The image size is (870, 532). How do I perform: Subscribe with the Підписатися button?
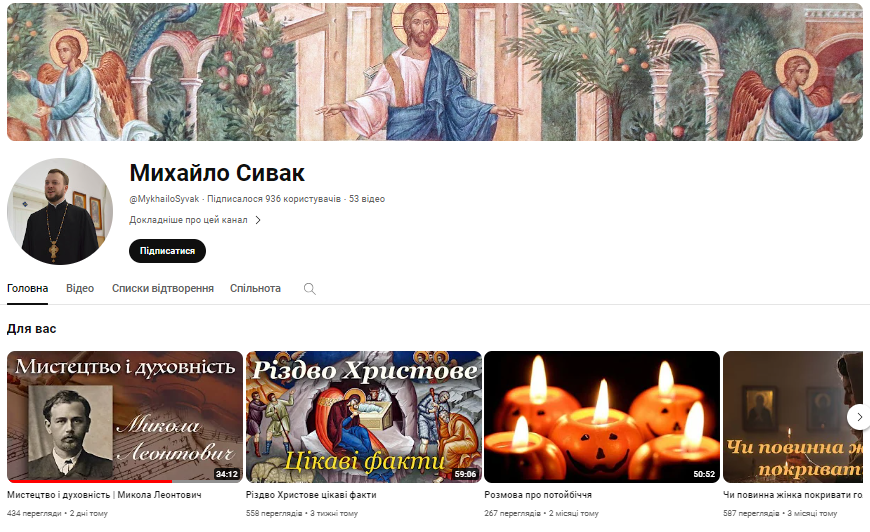(168, 251)
